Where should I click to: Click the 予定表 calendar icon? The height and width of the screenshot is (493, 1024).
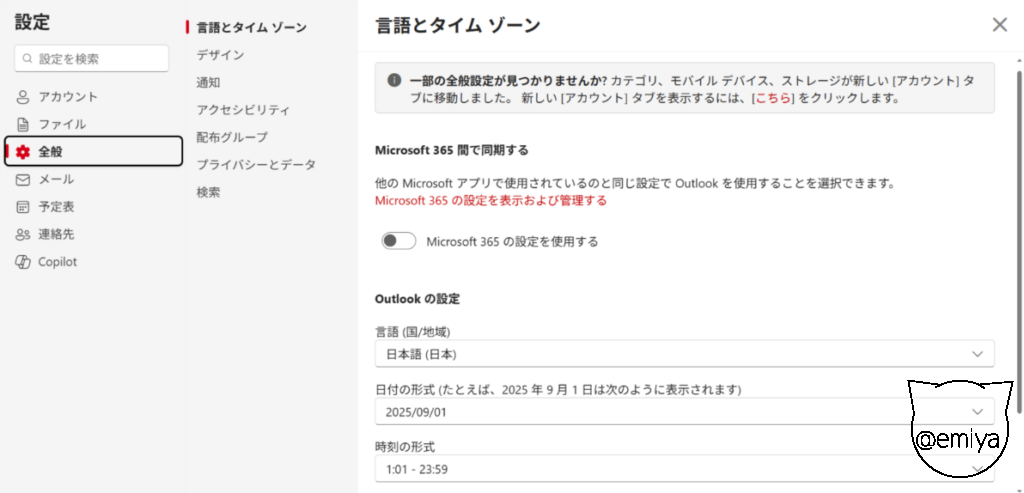coord(23,207)
